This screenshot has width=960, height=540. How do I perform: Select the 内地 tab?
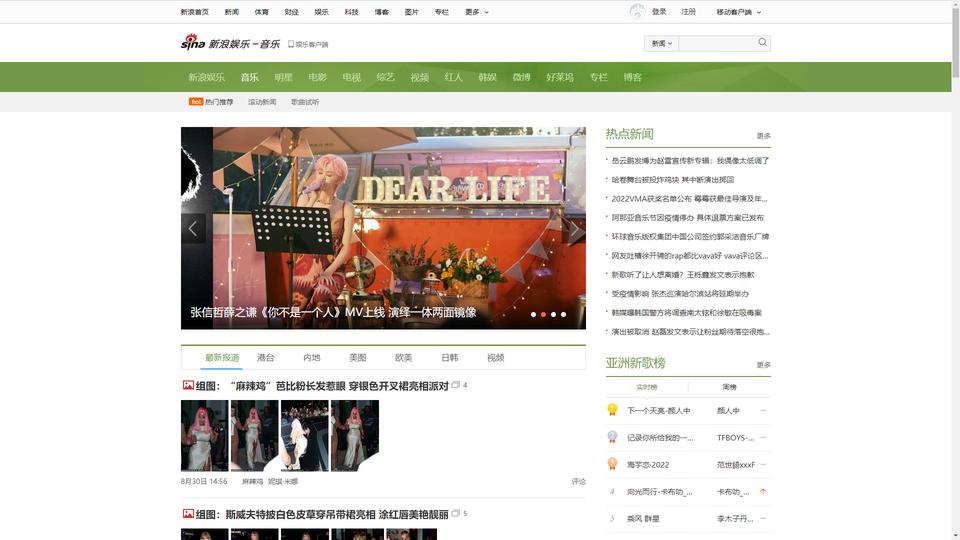pyautogui.click(x=312, y=358)
